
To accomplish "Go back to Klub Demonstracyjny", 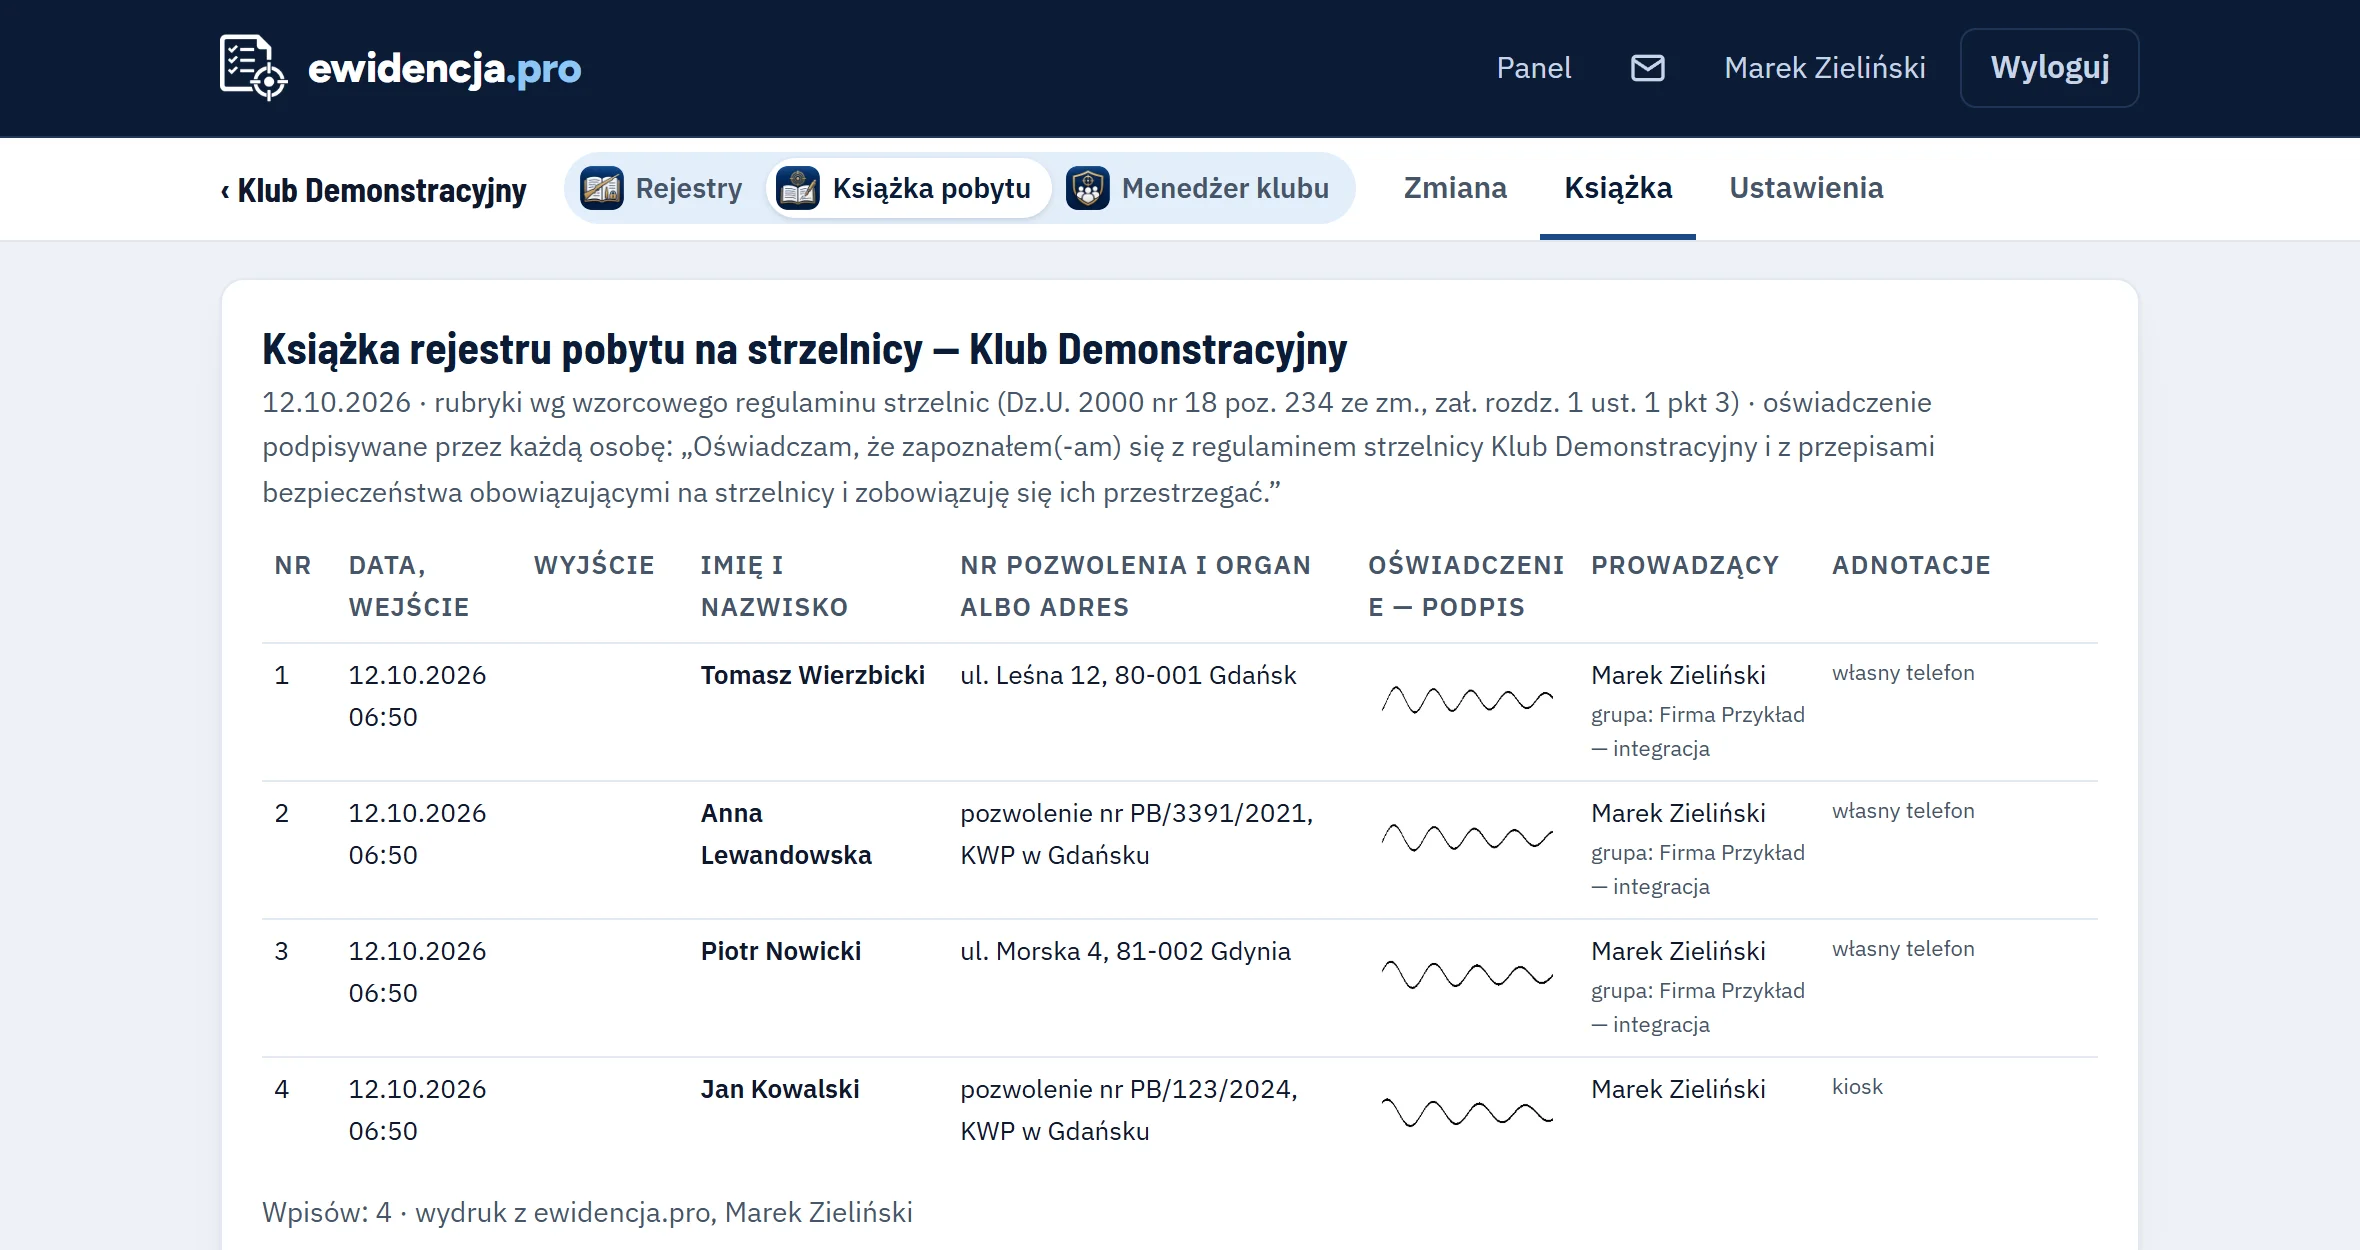I will point(374,190).
